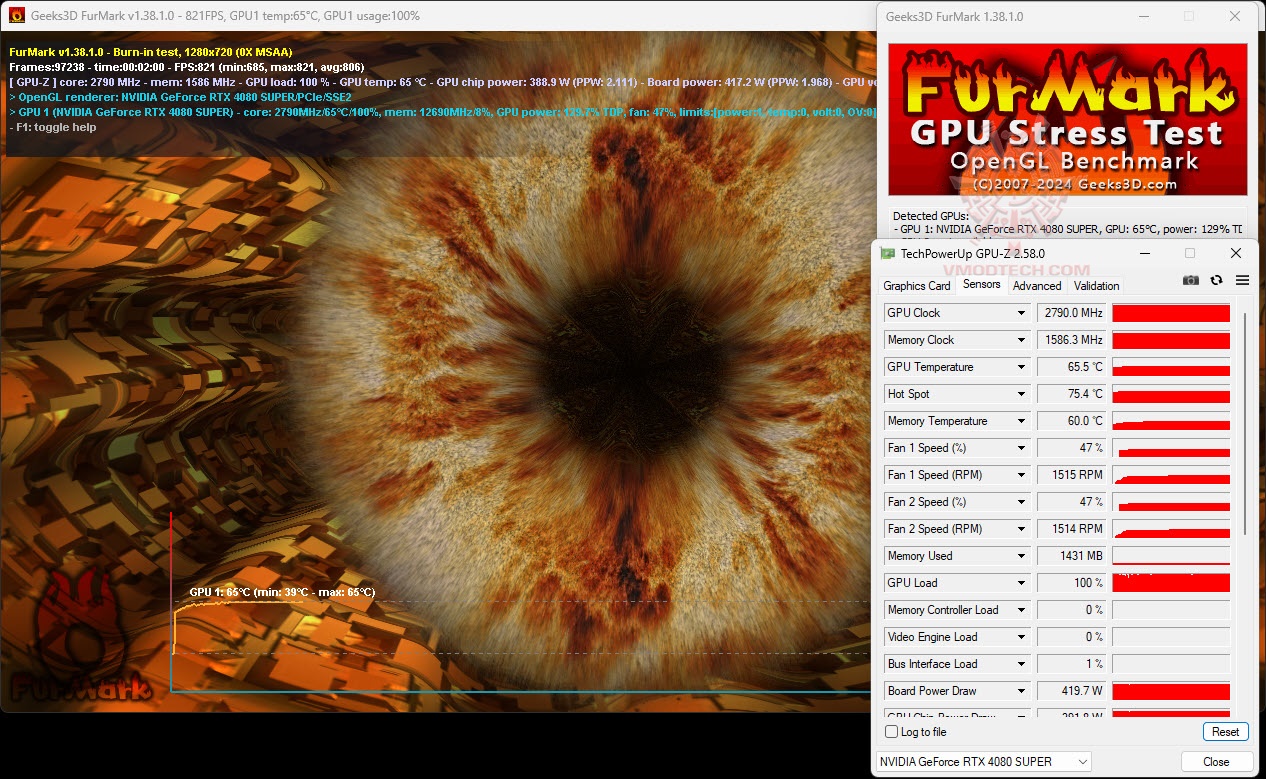Click the Board Power Draw sensor graph
This screenshot has width=1266, height=779.
click(x=1171, y=691)
